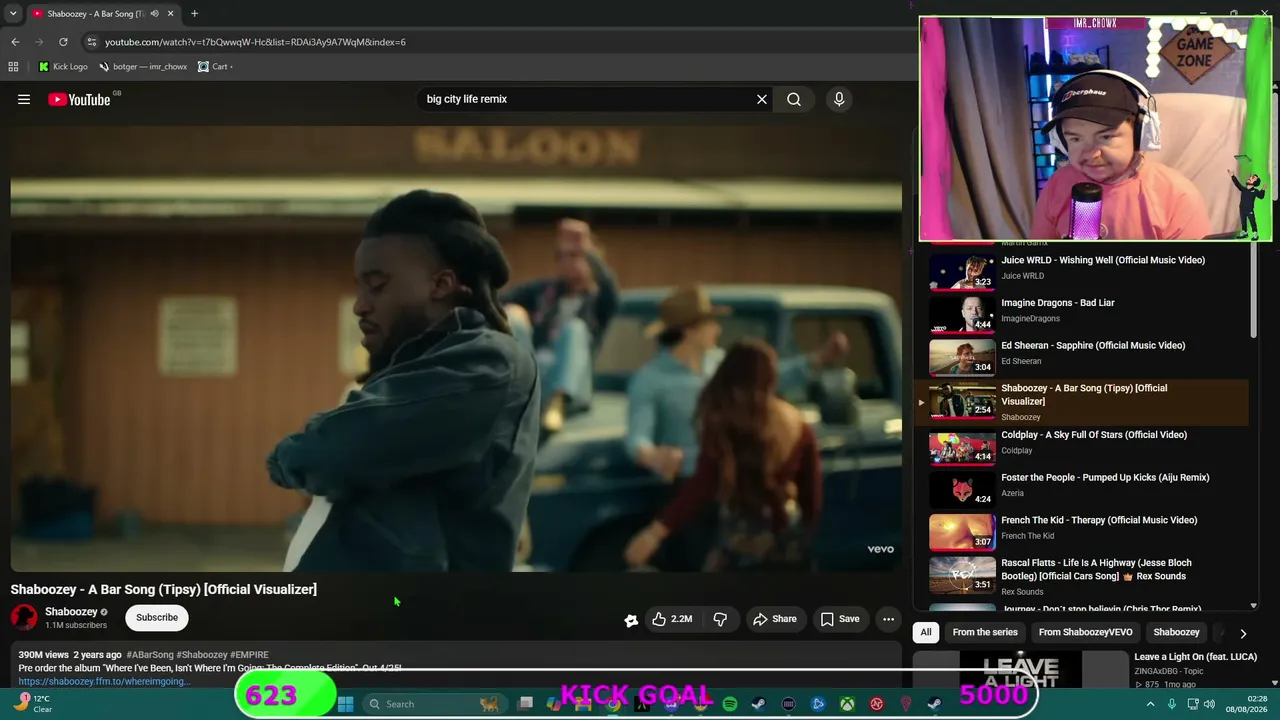Save the video to a playlist
The width and height of the screenshot is (1280, 720).
(x=840, y=619)
